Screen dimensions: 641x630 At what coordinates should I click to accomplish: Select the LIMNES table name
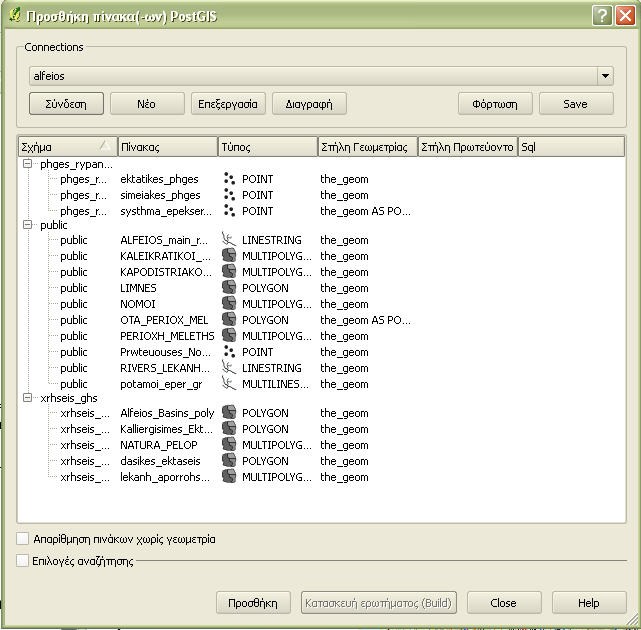coord(138,288)
